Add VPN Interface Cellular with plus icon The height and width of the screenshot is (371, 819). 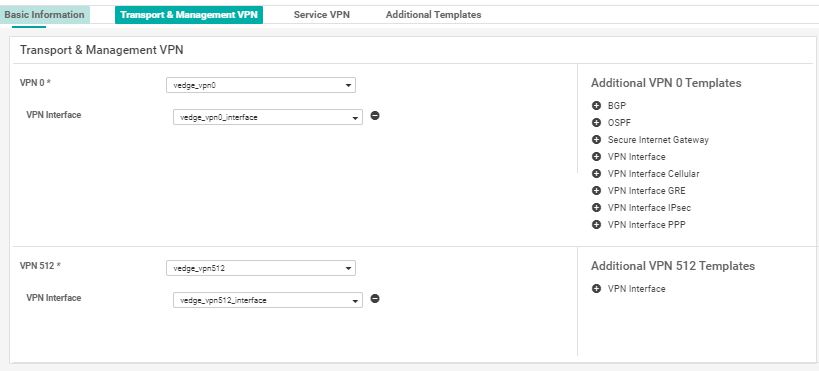(x=596, y=173)
